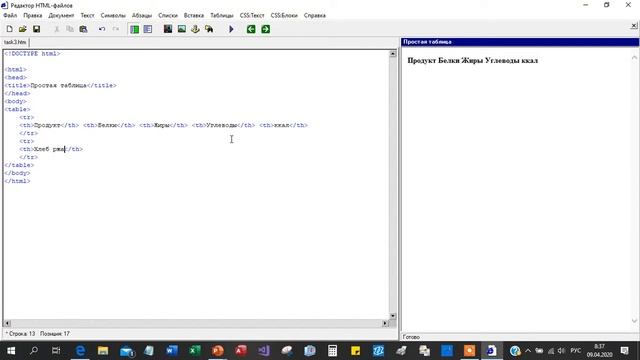Select the task3.htm document tab
The image size is (640, 360).
pos(15,42)
